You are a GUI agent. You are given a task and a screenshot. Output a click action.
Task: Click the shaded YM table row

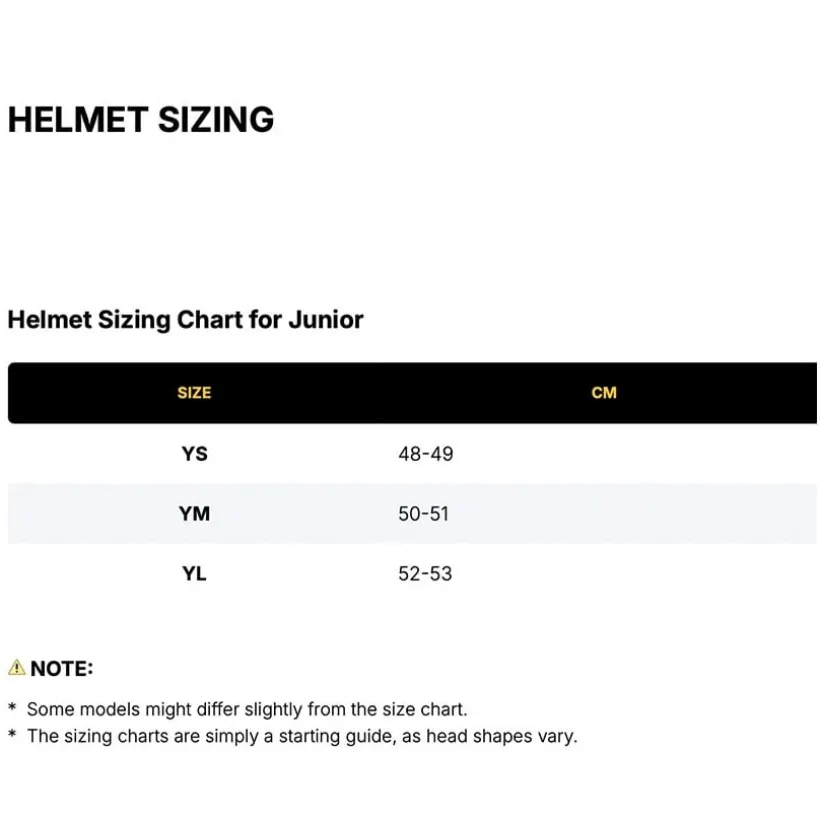[x=412, y=514]
